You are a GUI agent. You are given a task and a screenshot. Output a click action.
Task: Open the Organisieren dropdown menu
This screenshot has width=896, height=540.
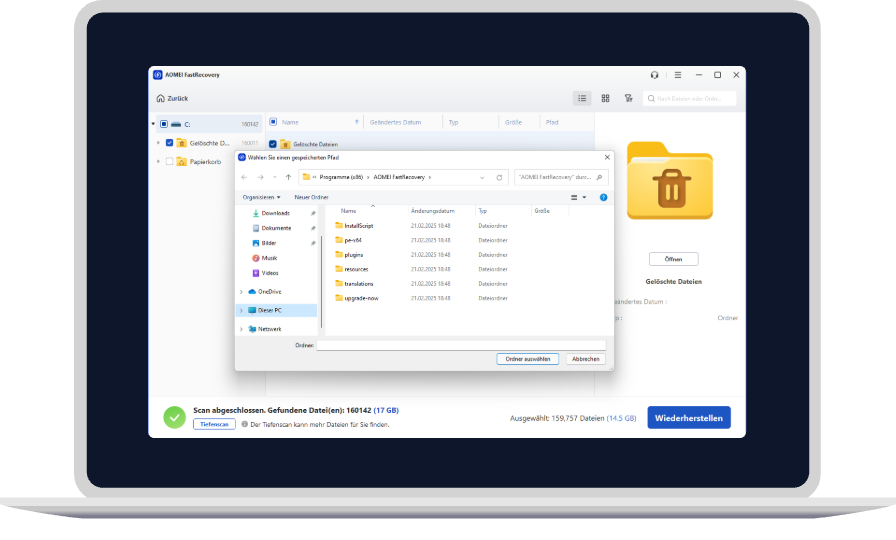(261, 198)
